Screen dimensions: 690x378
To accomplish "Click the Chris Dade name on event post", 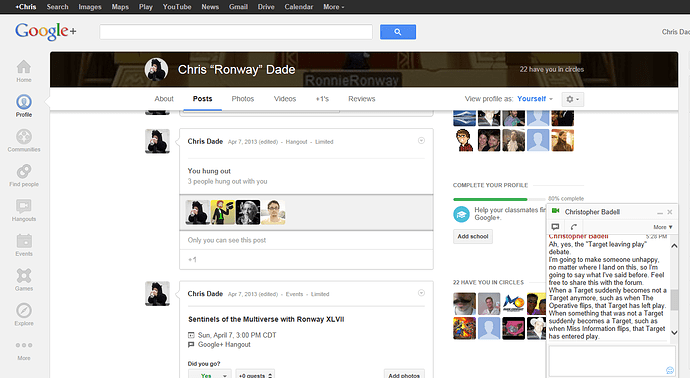I will (x=206, y=294).
